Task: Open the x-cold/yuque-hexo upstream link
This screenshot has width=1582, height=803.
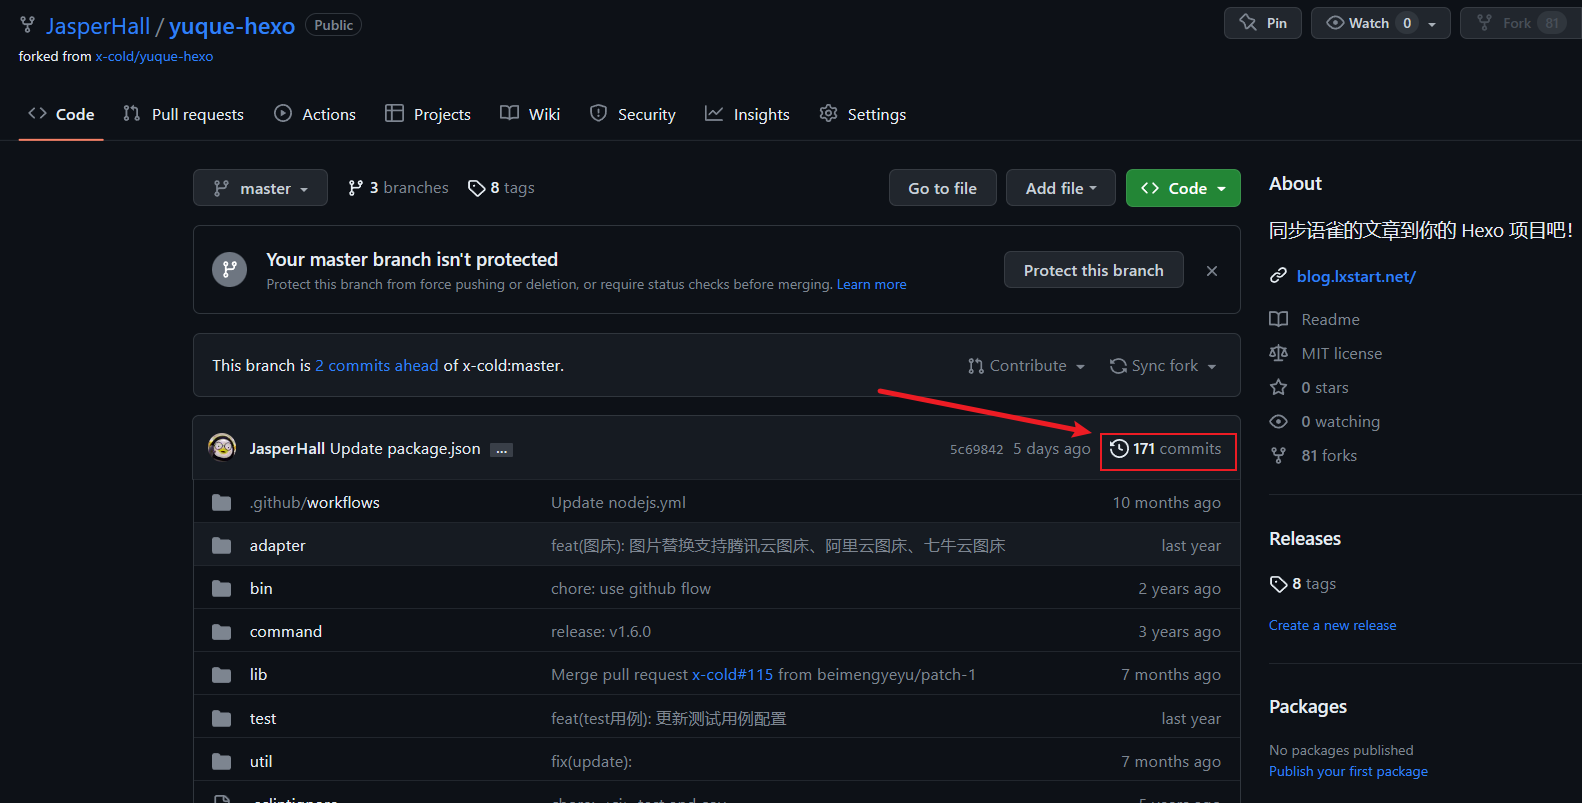Action: pyautogui.click(x=154, y=57)
